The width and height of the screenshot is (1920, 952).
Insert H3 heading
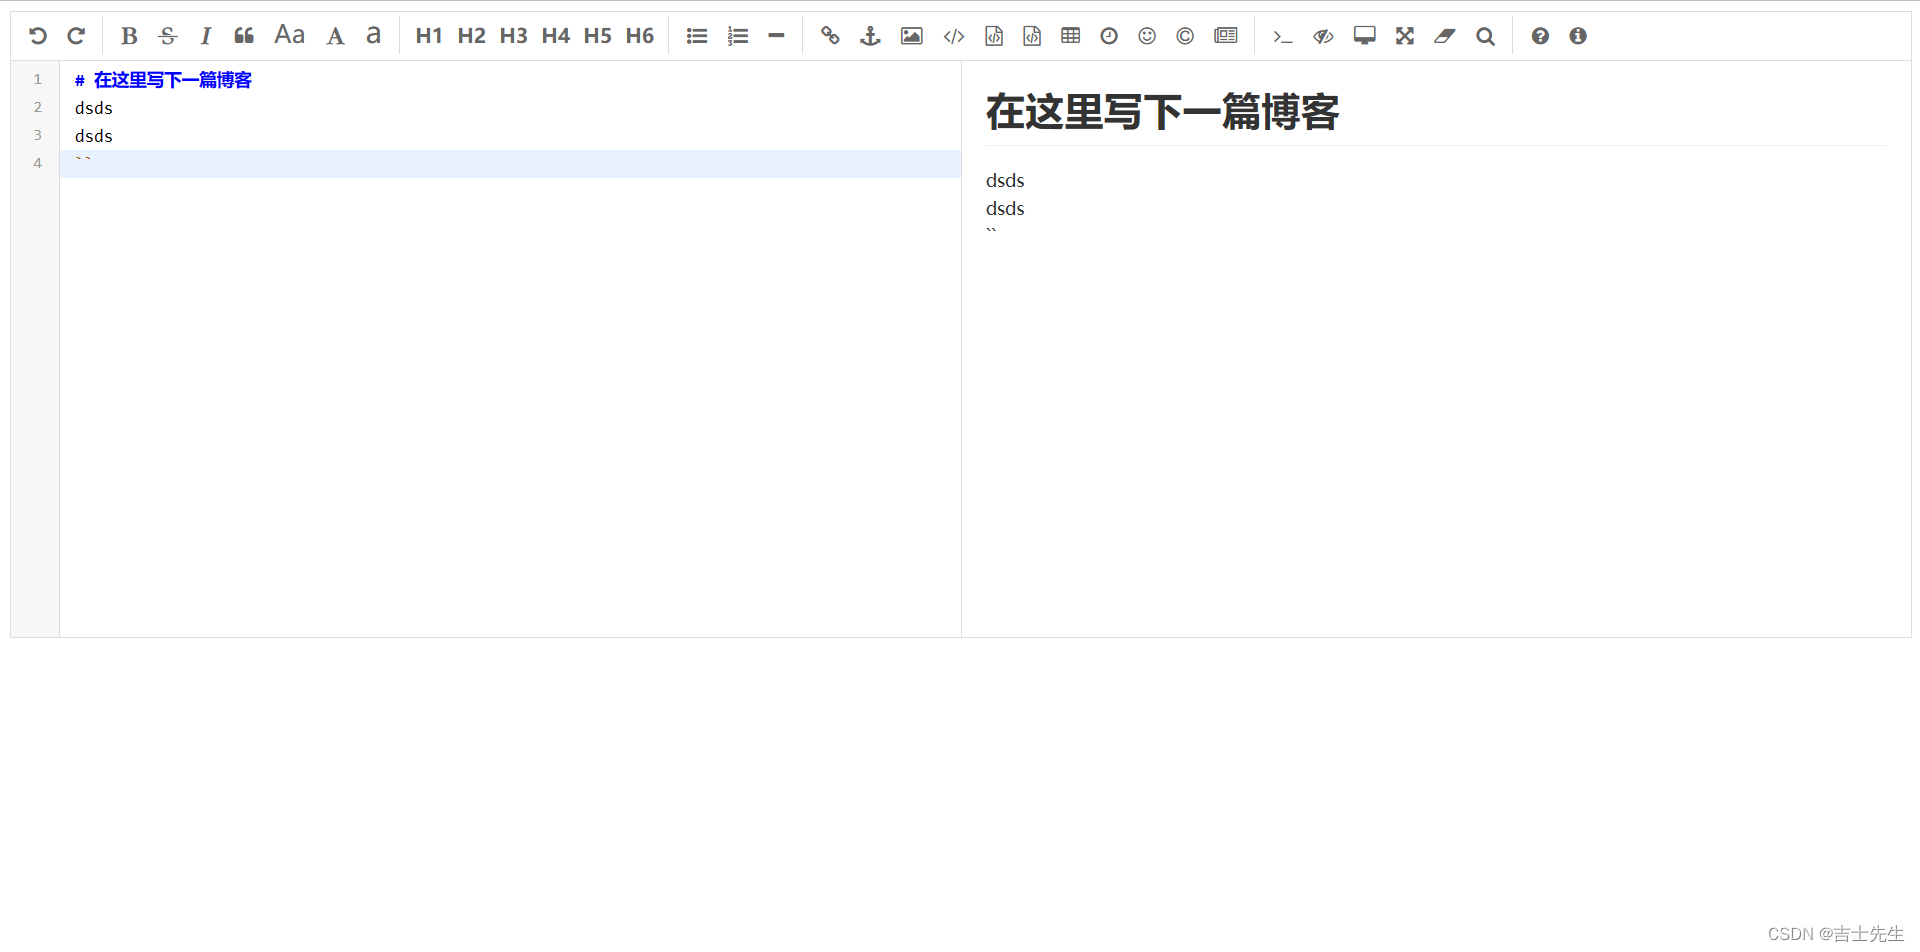(x=513, y=36)
